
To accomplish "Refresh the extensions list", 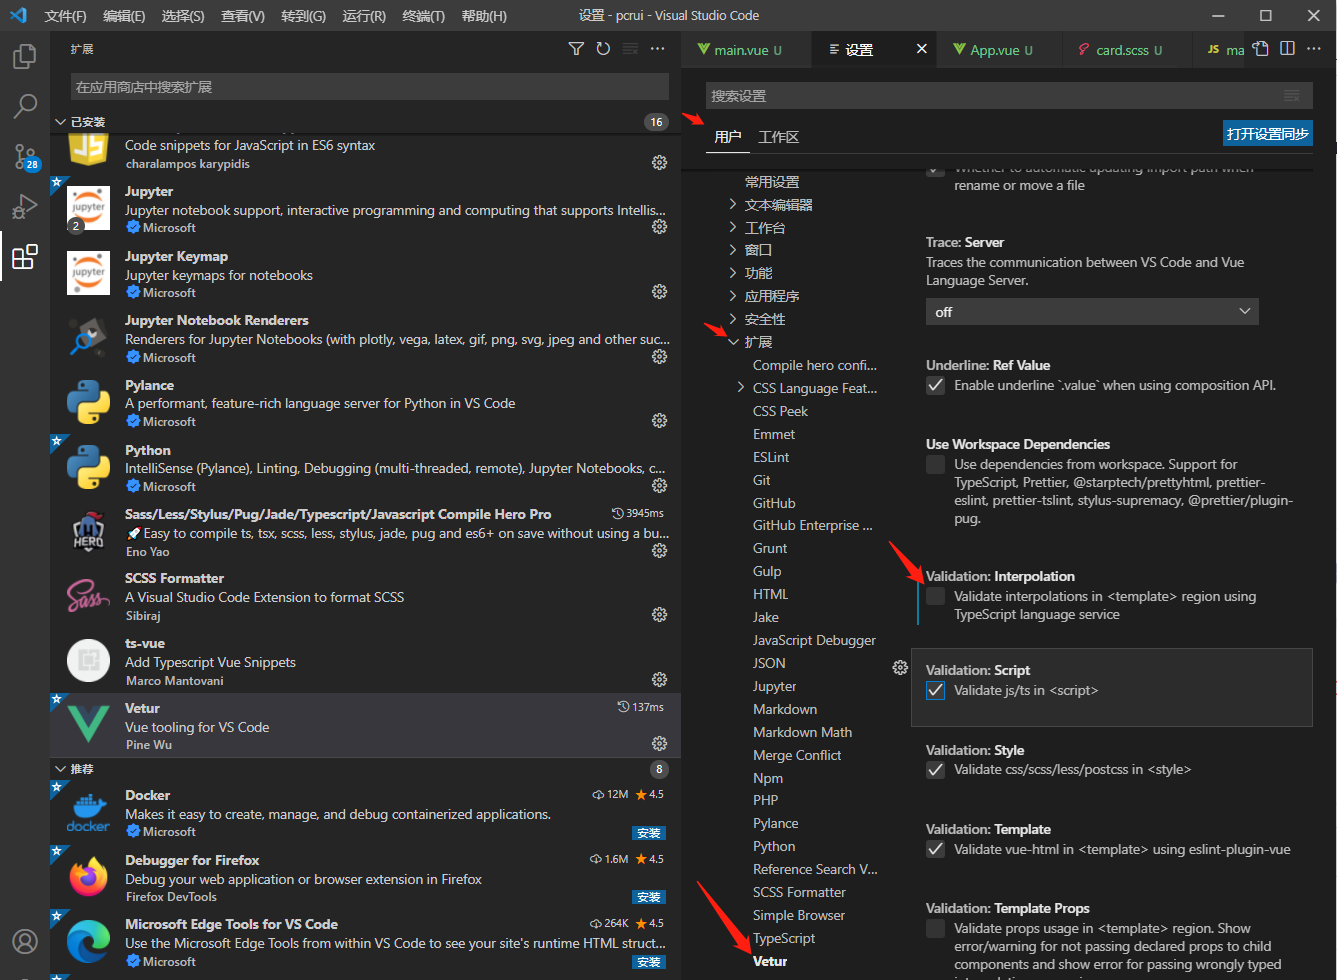I will [603, 49].
